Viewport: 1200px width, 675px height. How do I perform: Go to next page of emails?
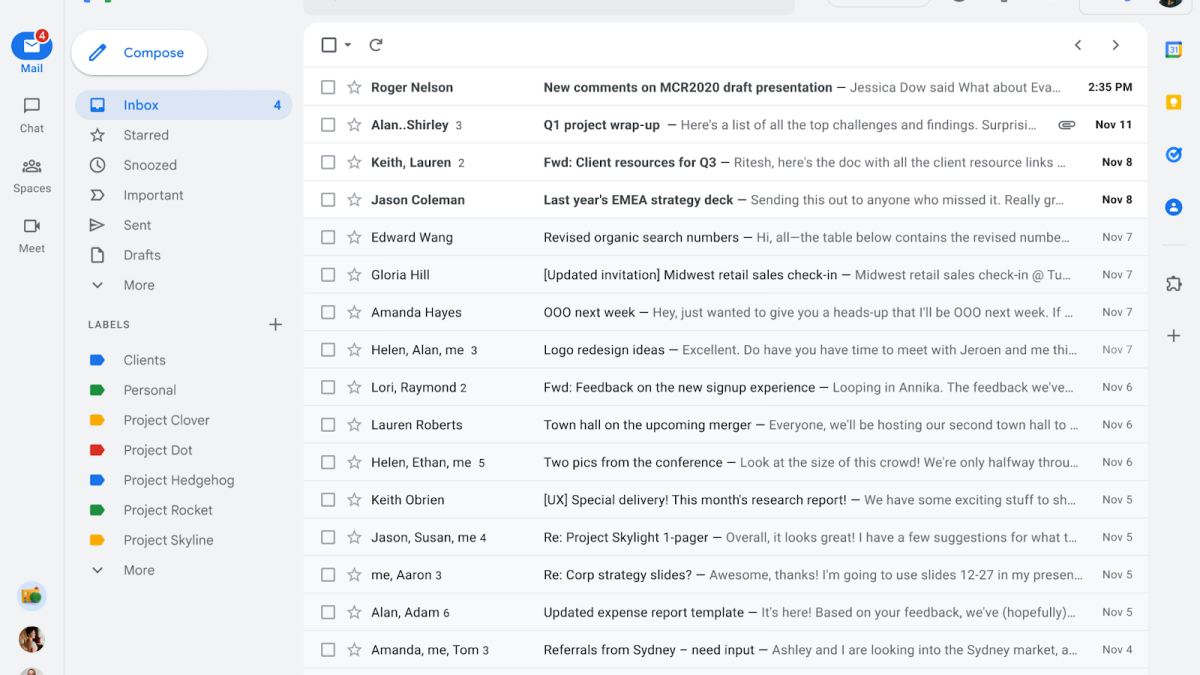[x=1116, y=45]
